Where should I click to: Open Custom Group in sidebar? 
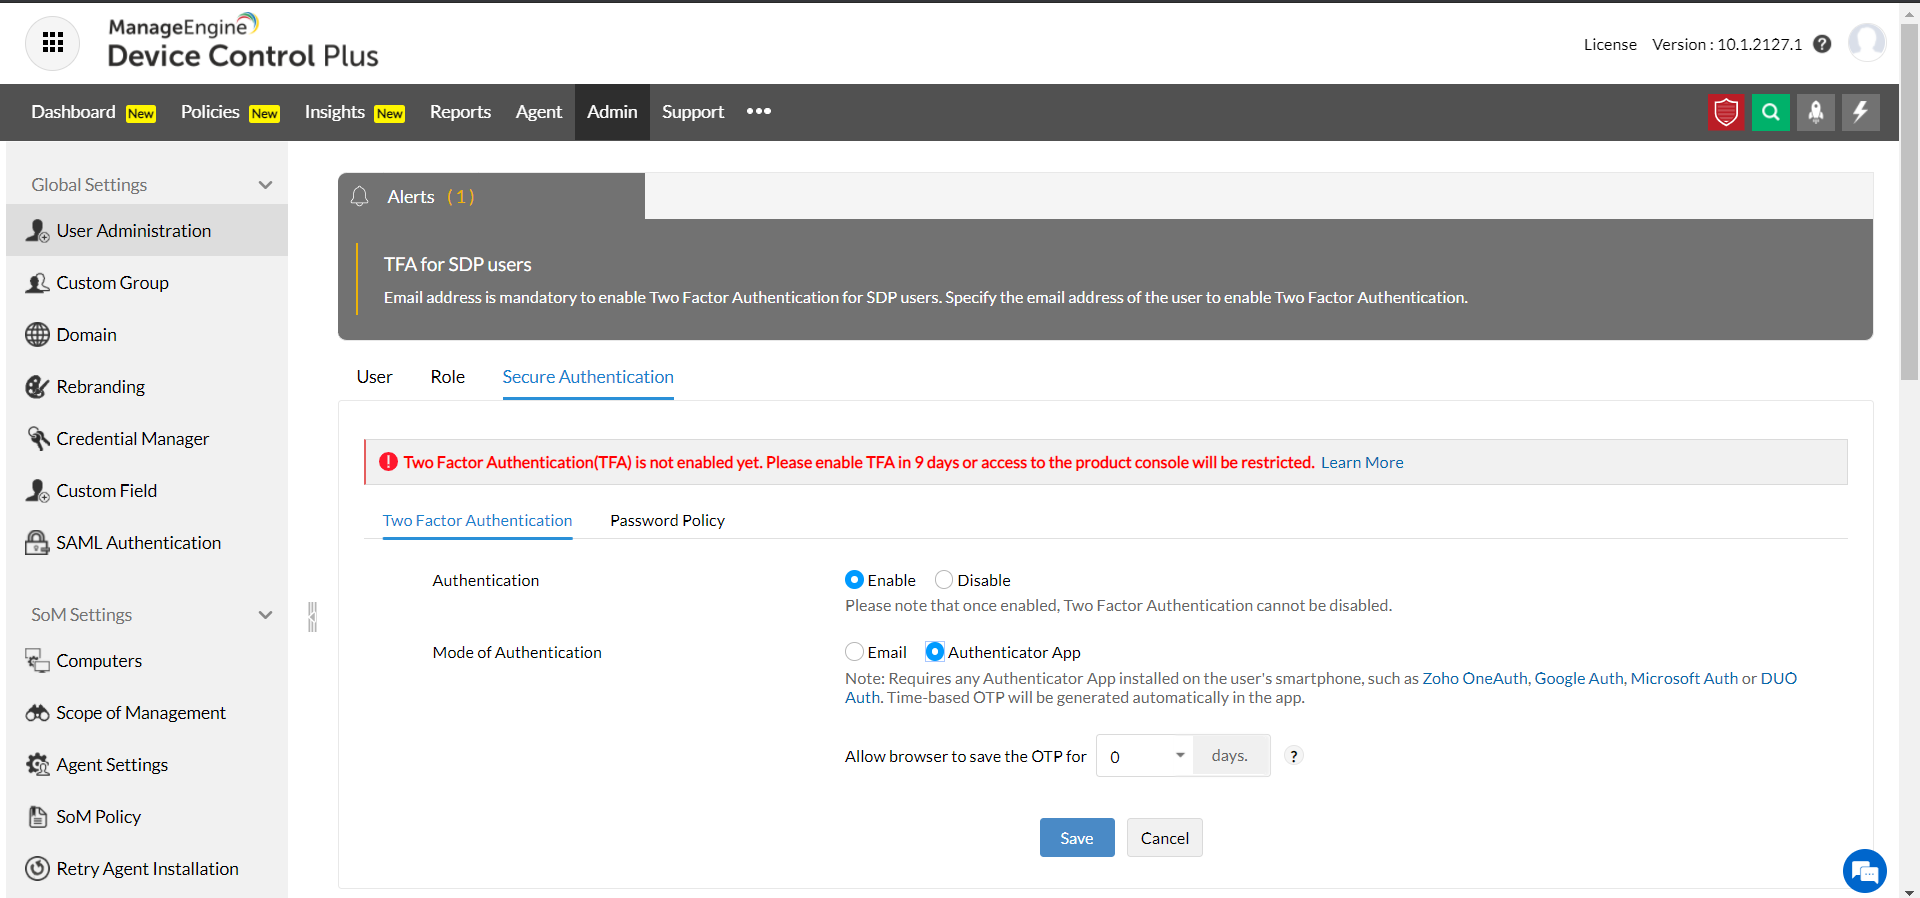pos(112,283)
